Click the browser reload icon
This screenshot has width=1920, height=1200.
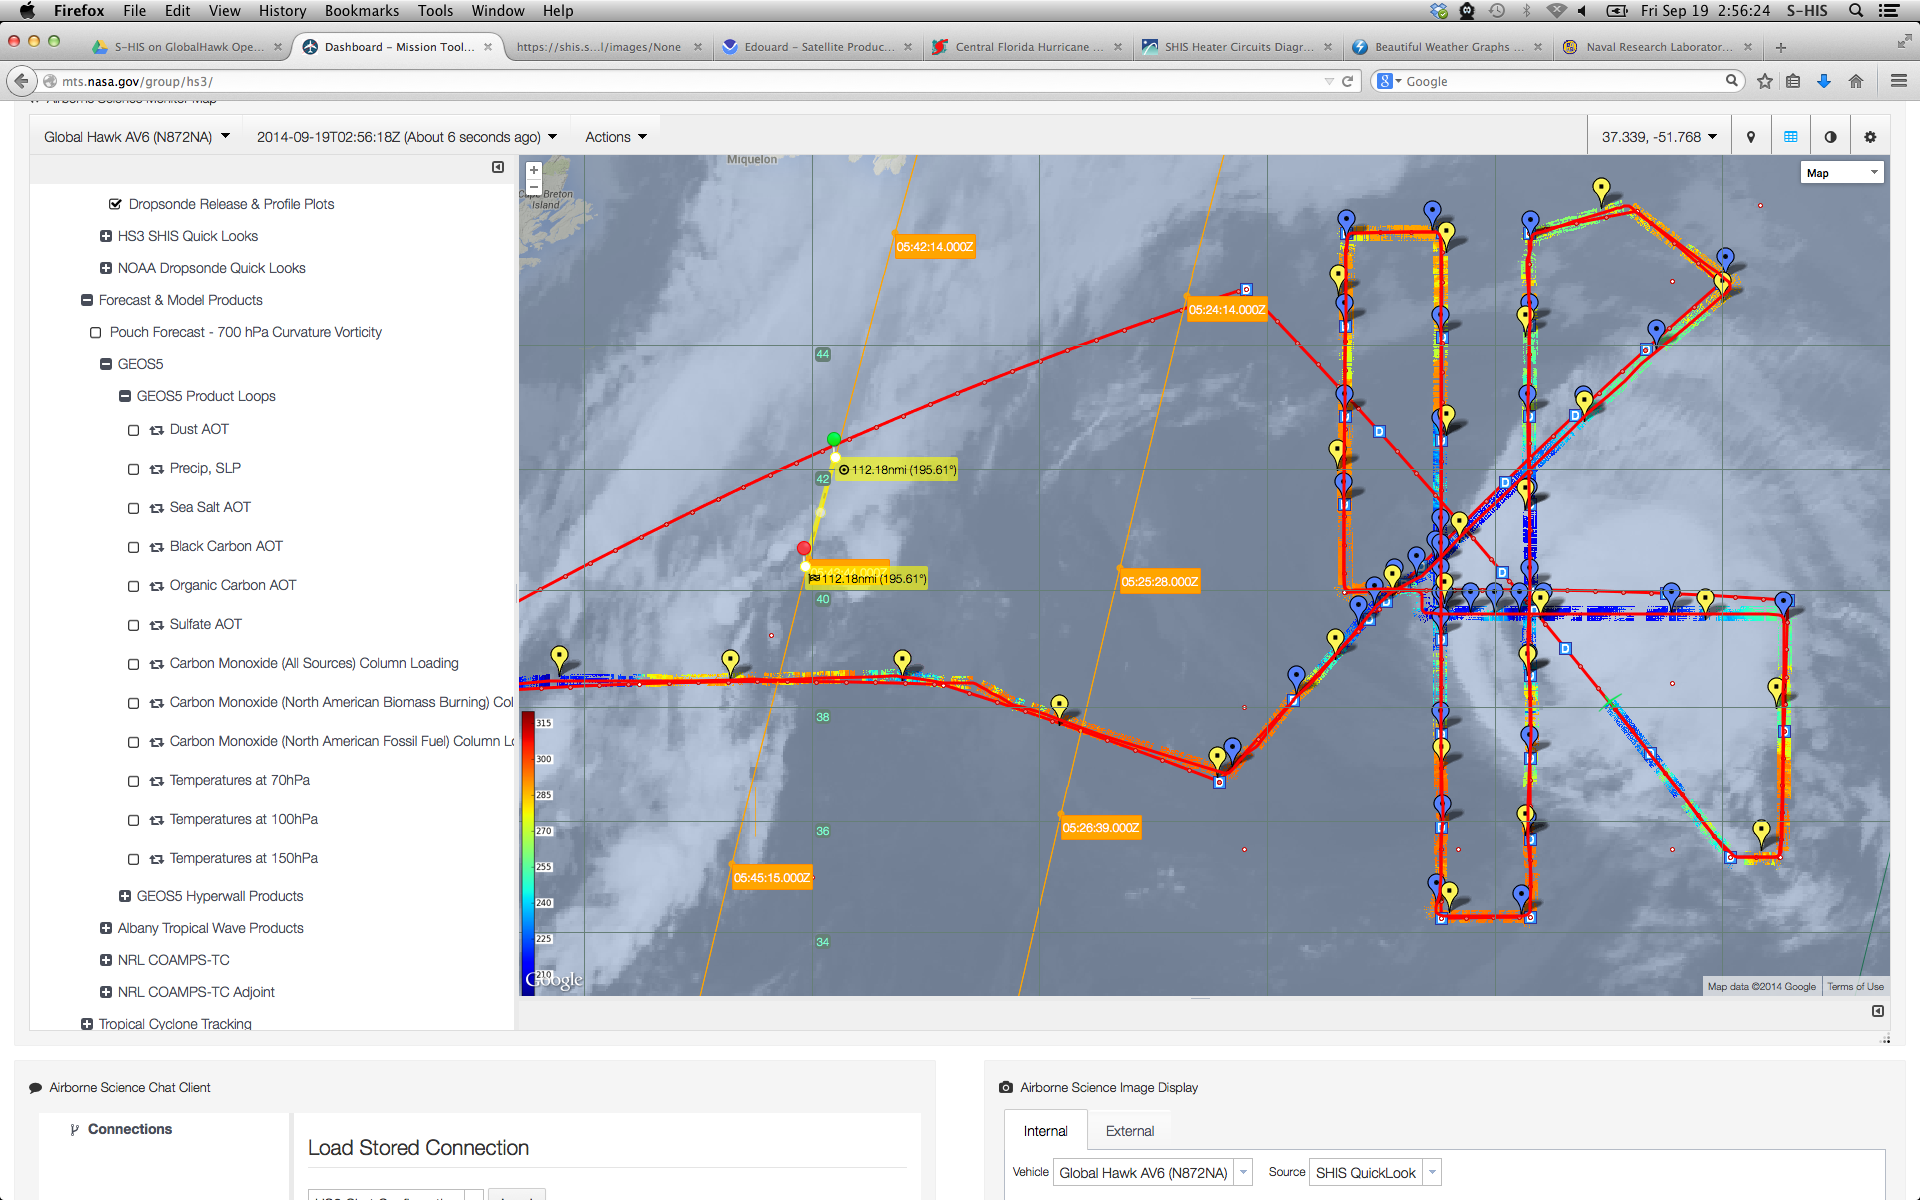1347,81
